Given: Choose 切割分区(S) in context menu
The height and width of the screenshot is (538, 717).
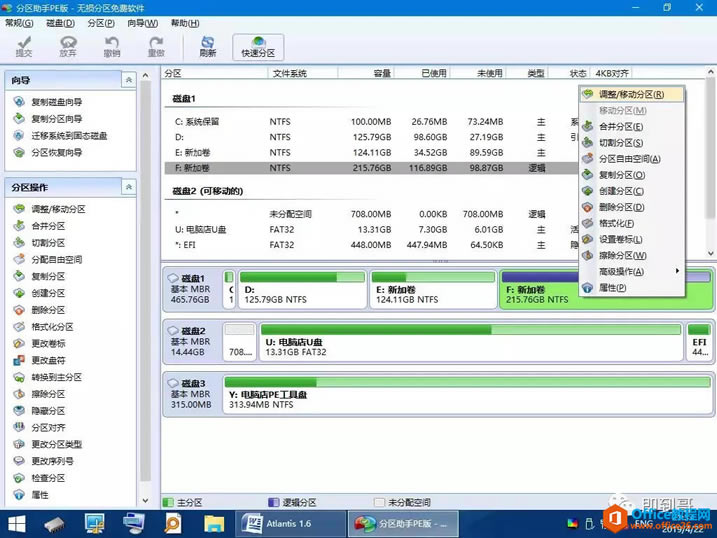Looking at the screenshot, I should [632, 143].
